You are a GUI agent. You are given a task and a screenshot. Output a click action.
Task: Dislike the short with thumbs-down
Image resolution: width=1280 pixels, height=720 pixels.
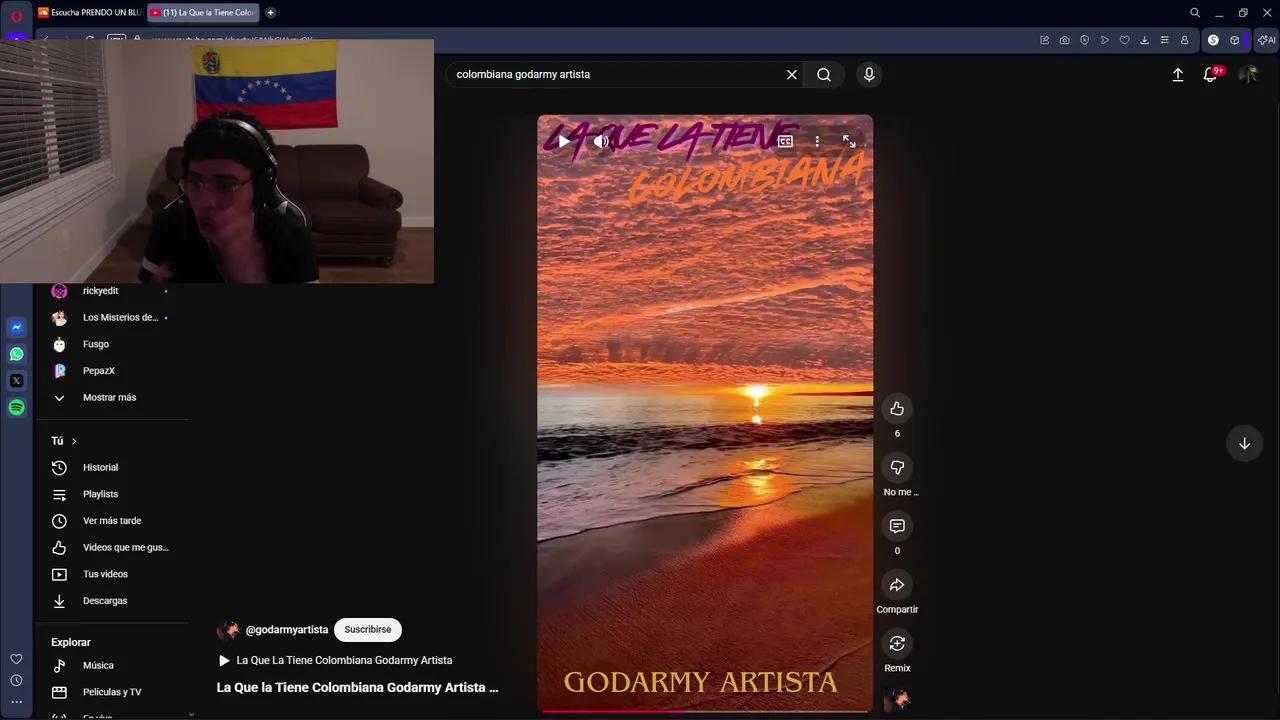point(897,467)
